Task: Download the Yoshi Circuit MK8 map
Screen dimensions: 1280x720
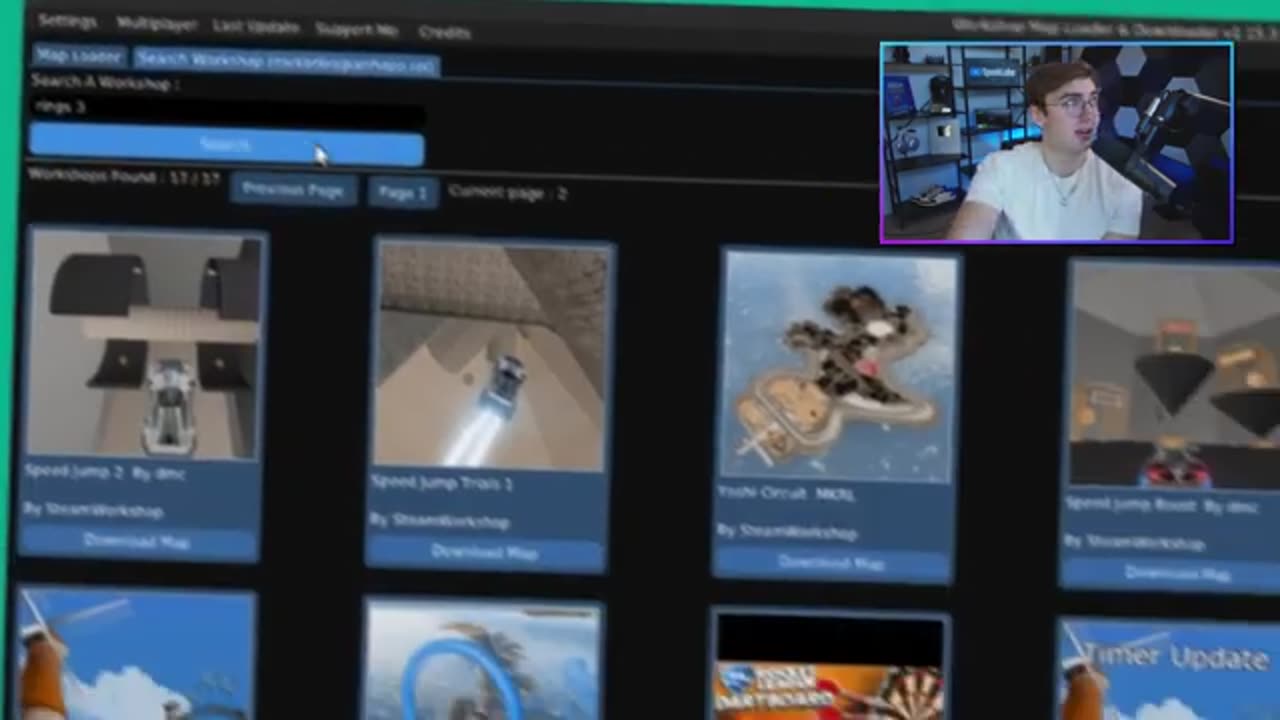Action: click(x=832, y=564)
